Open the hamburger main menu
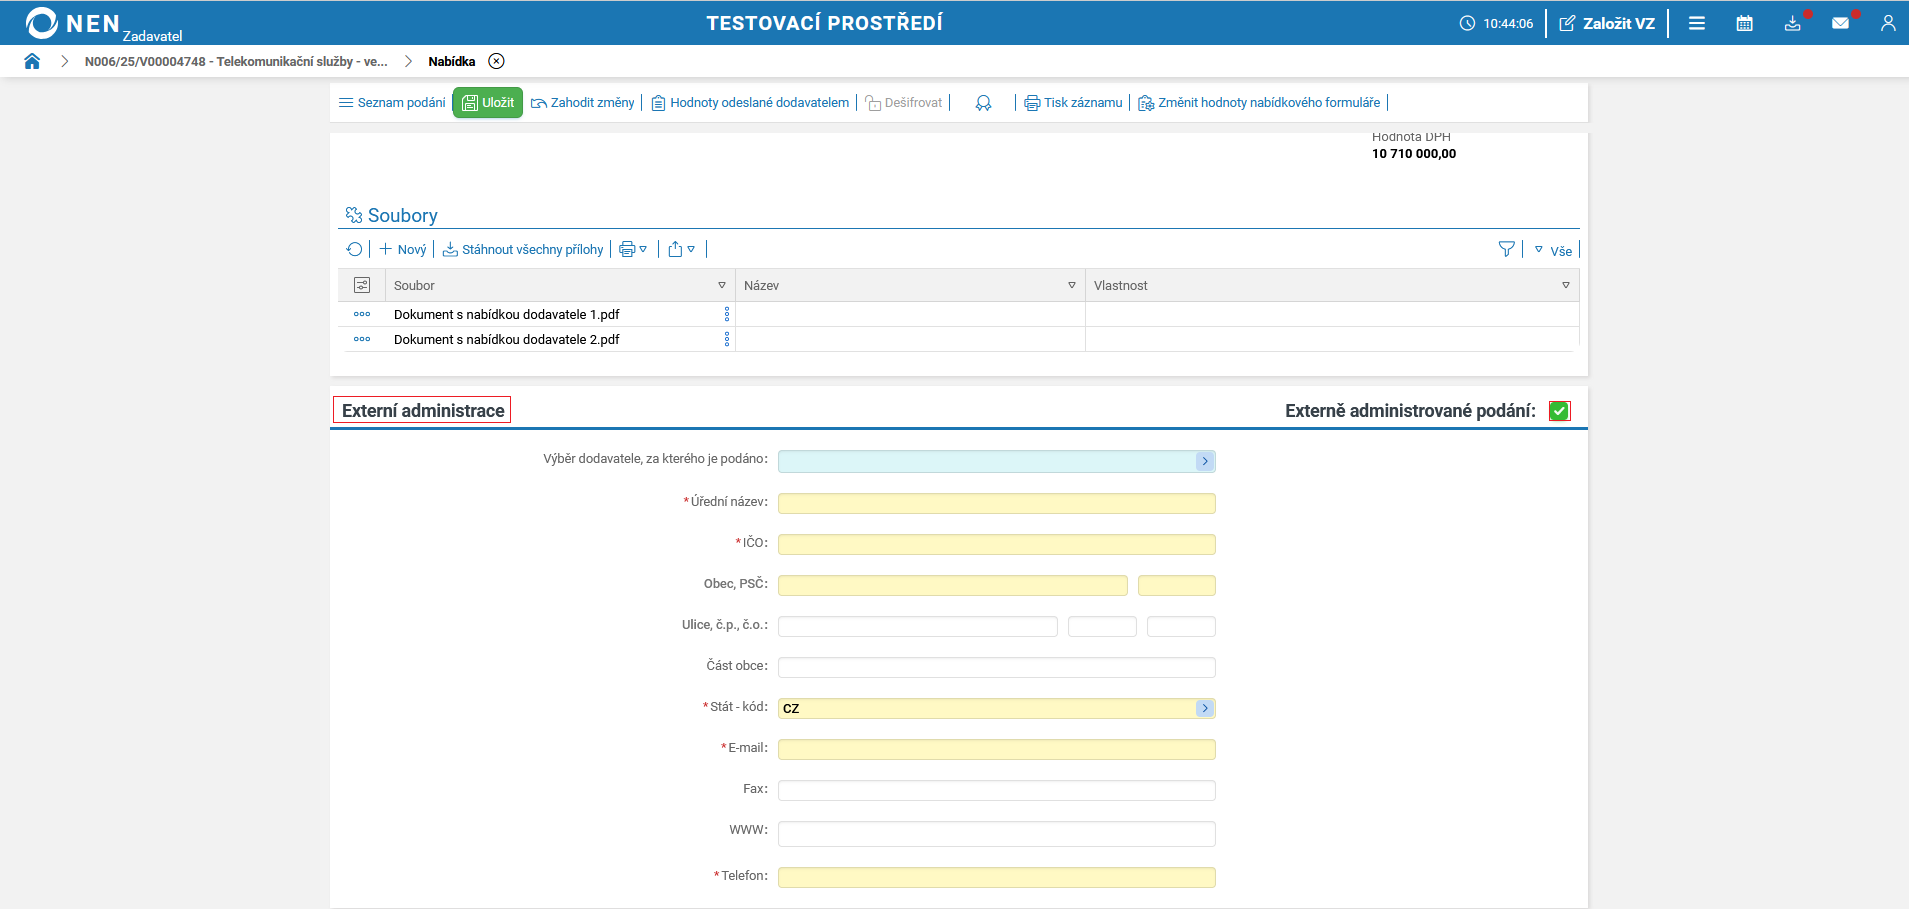This screenshot has height=909, width=1909. [x=1696, y=23]
